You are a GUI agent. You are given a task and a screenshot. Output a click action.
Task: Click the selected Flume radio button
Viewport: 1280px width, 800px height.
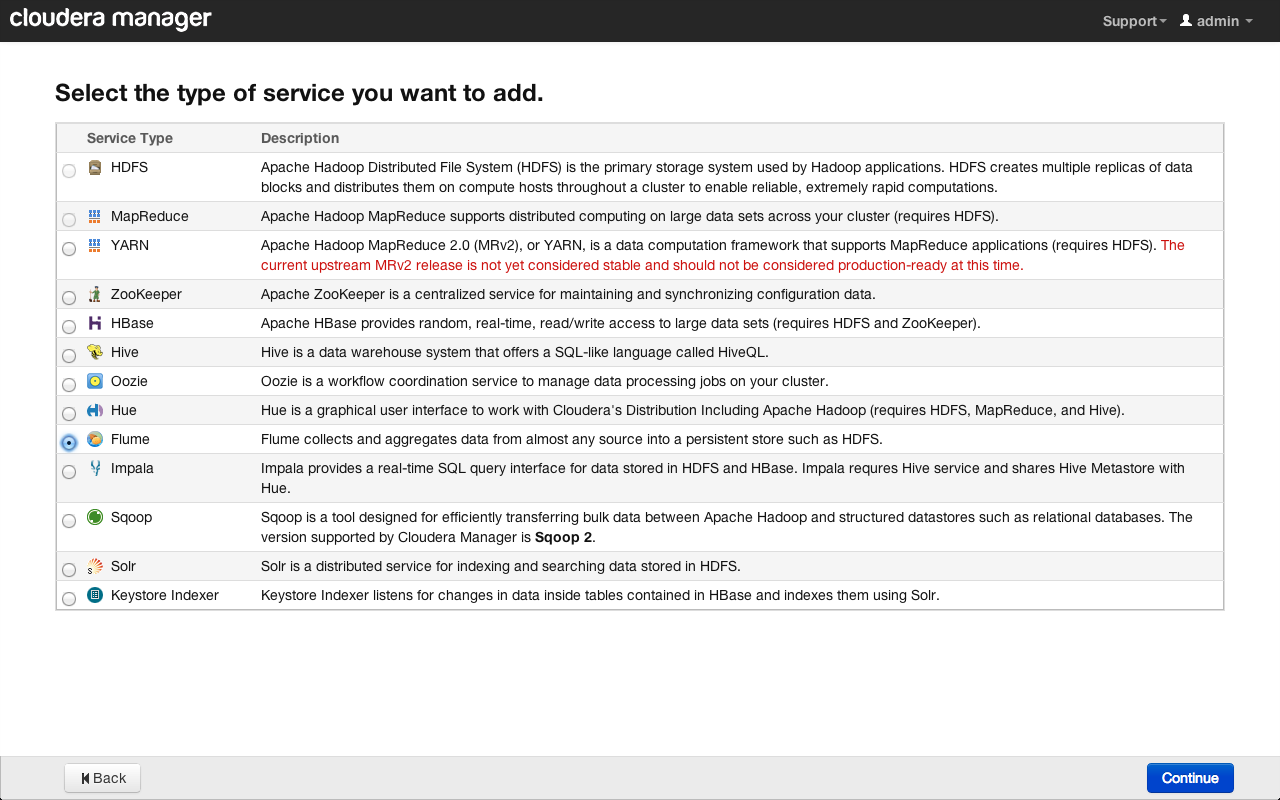pos(69,443)
